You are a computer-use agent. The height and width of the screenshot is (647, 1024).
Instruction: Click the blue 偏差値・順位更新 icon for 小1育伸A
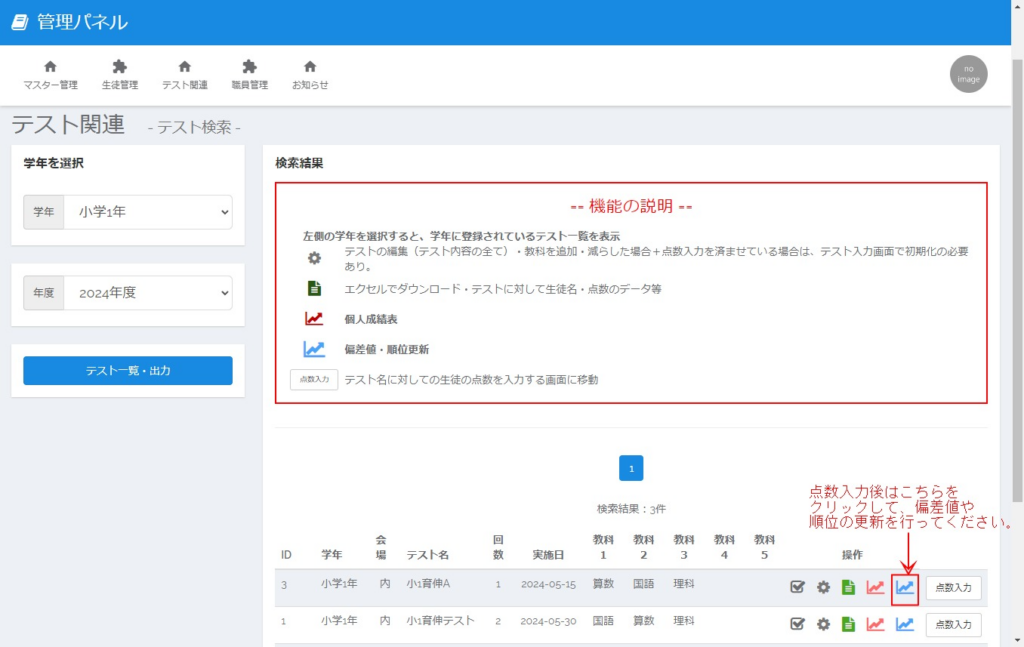tap(905, 587)
